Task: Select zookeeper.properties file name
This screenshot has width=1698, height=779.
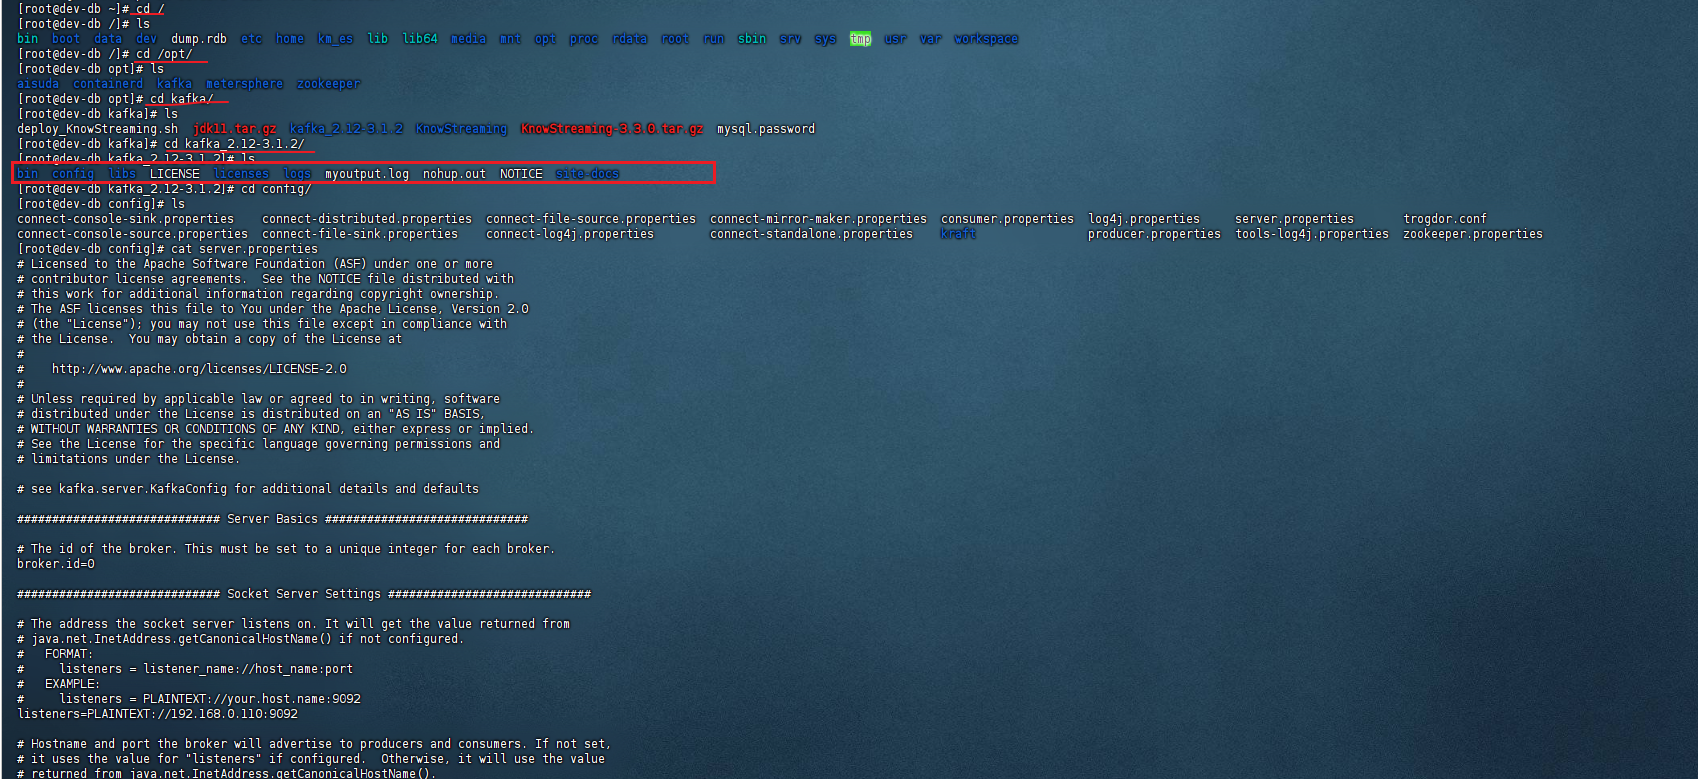Action: click(x=1473, y=234)
